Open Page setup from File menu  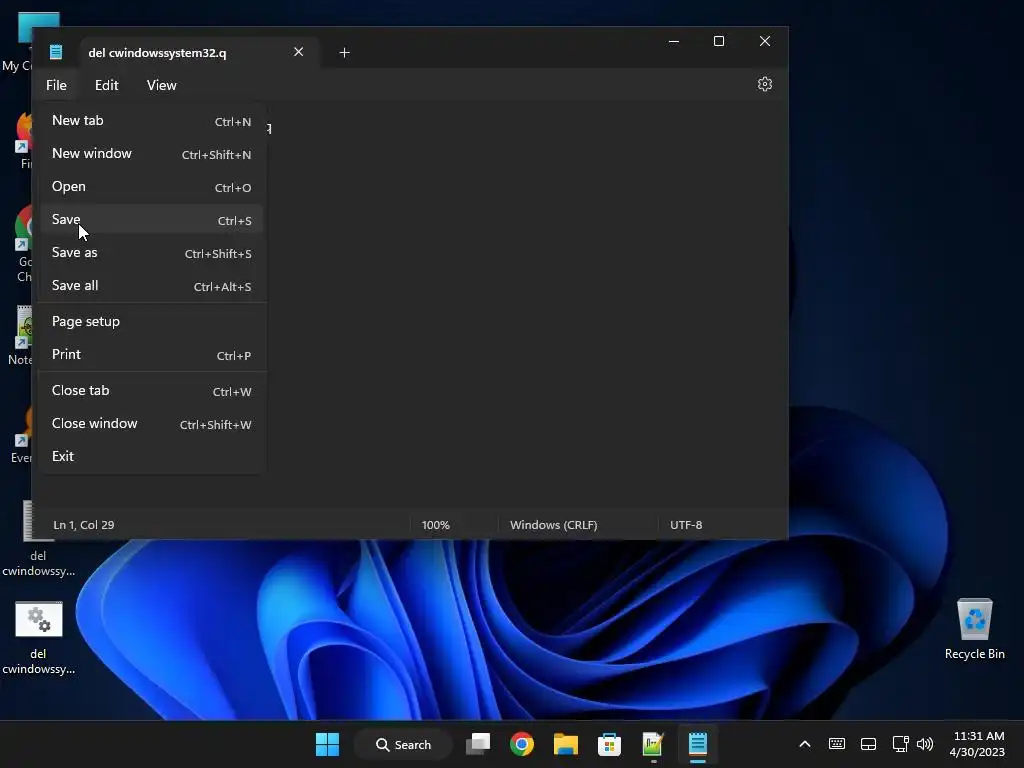(152, 321)
